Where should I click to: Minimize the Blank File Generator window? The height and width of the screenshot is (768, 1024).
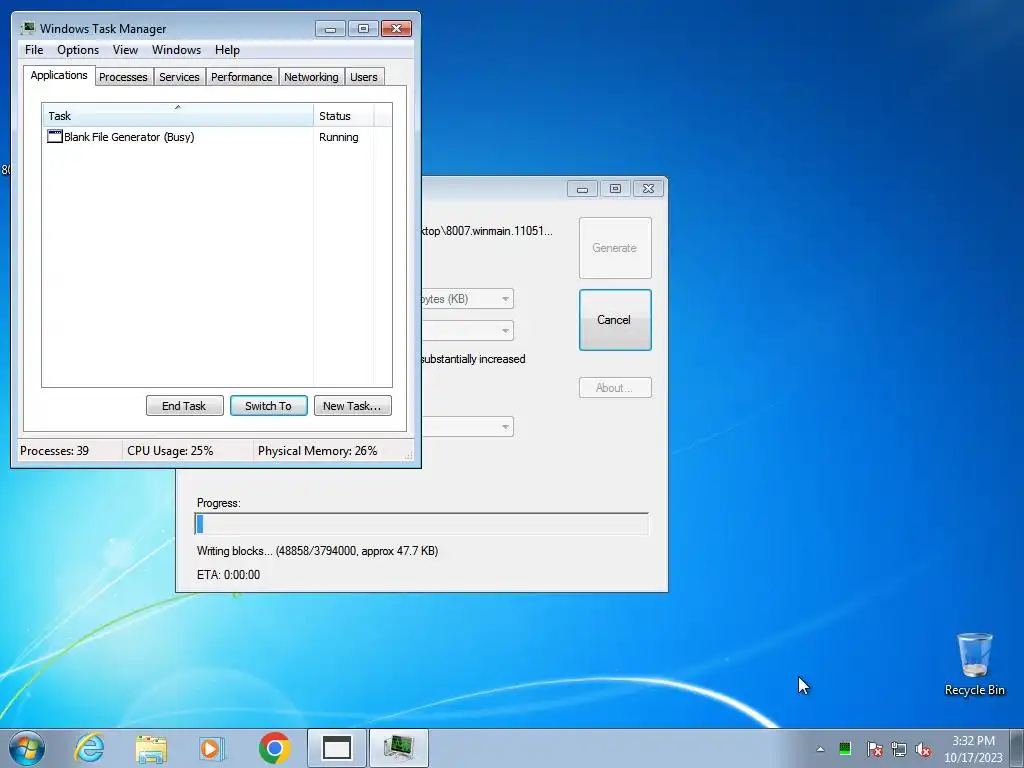pos(583,189)
